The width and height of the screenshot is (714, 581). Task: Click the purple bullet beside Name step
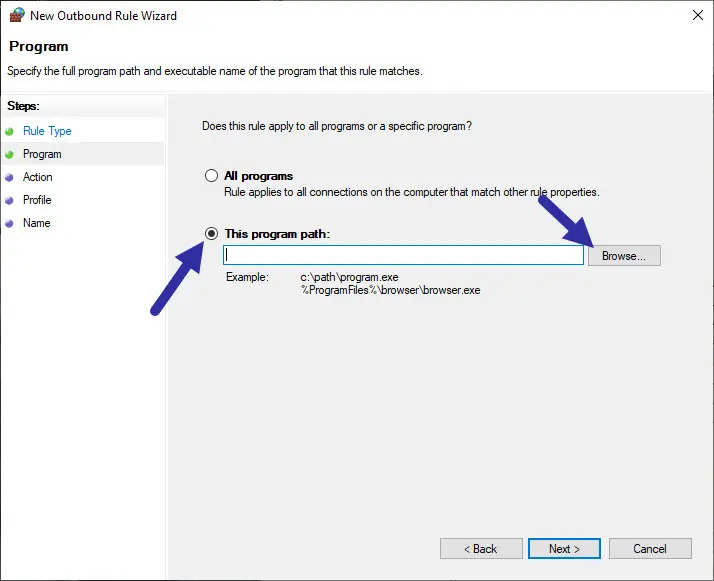10,223
